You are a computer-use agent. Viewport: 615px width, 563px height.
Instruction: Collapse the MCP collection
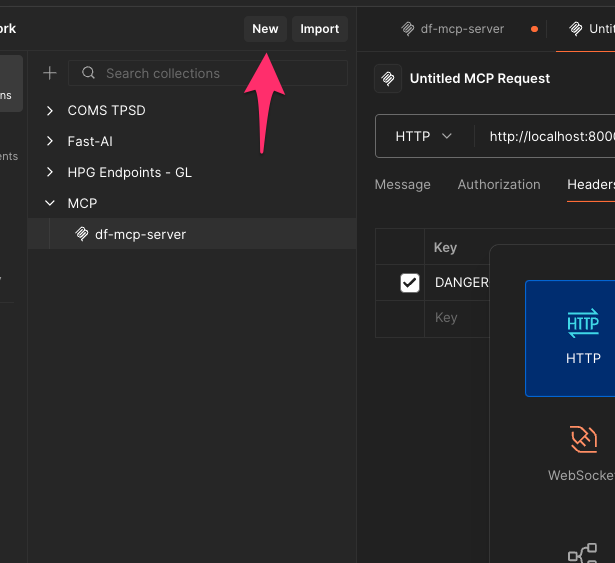pos(50,203)
